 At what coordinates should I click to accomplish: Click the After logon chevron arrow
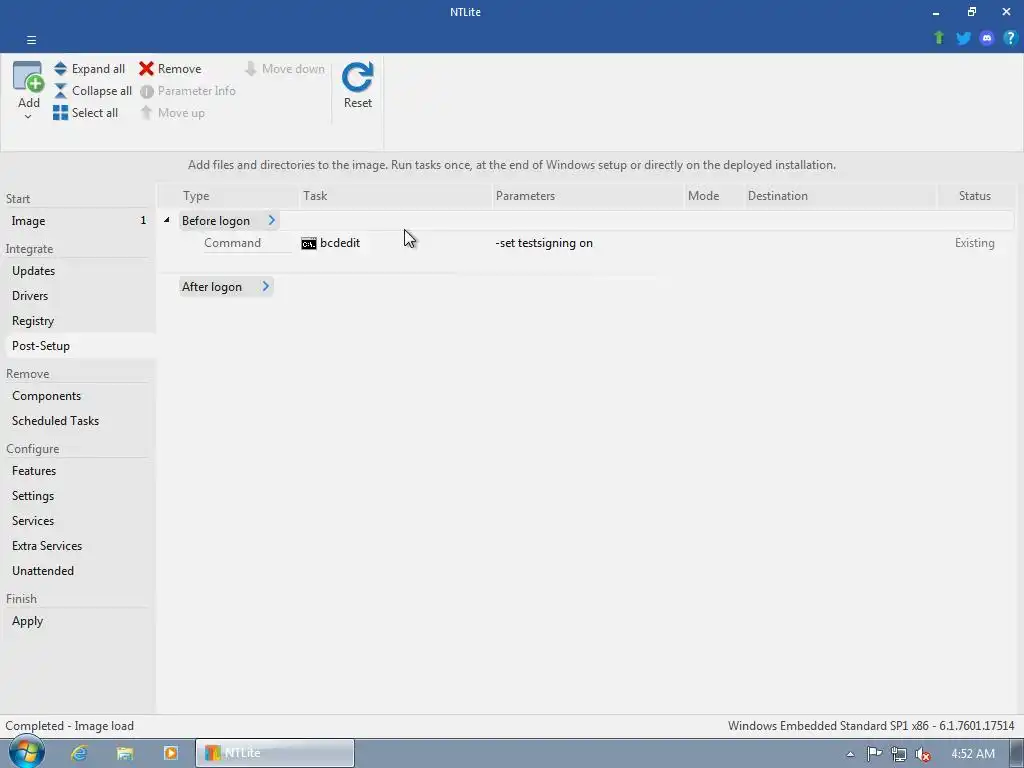(265, 287)
